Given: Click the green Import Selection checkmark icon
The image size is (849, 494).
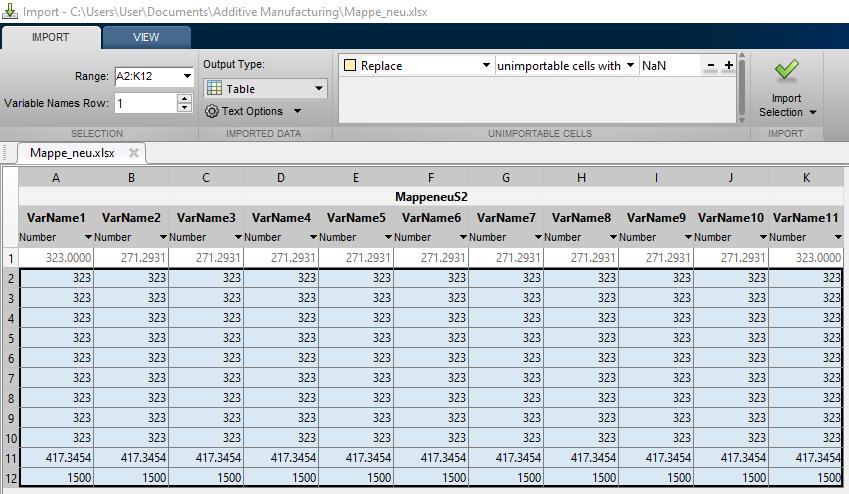Looking at the screenshot, I should point(787,70).
